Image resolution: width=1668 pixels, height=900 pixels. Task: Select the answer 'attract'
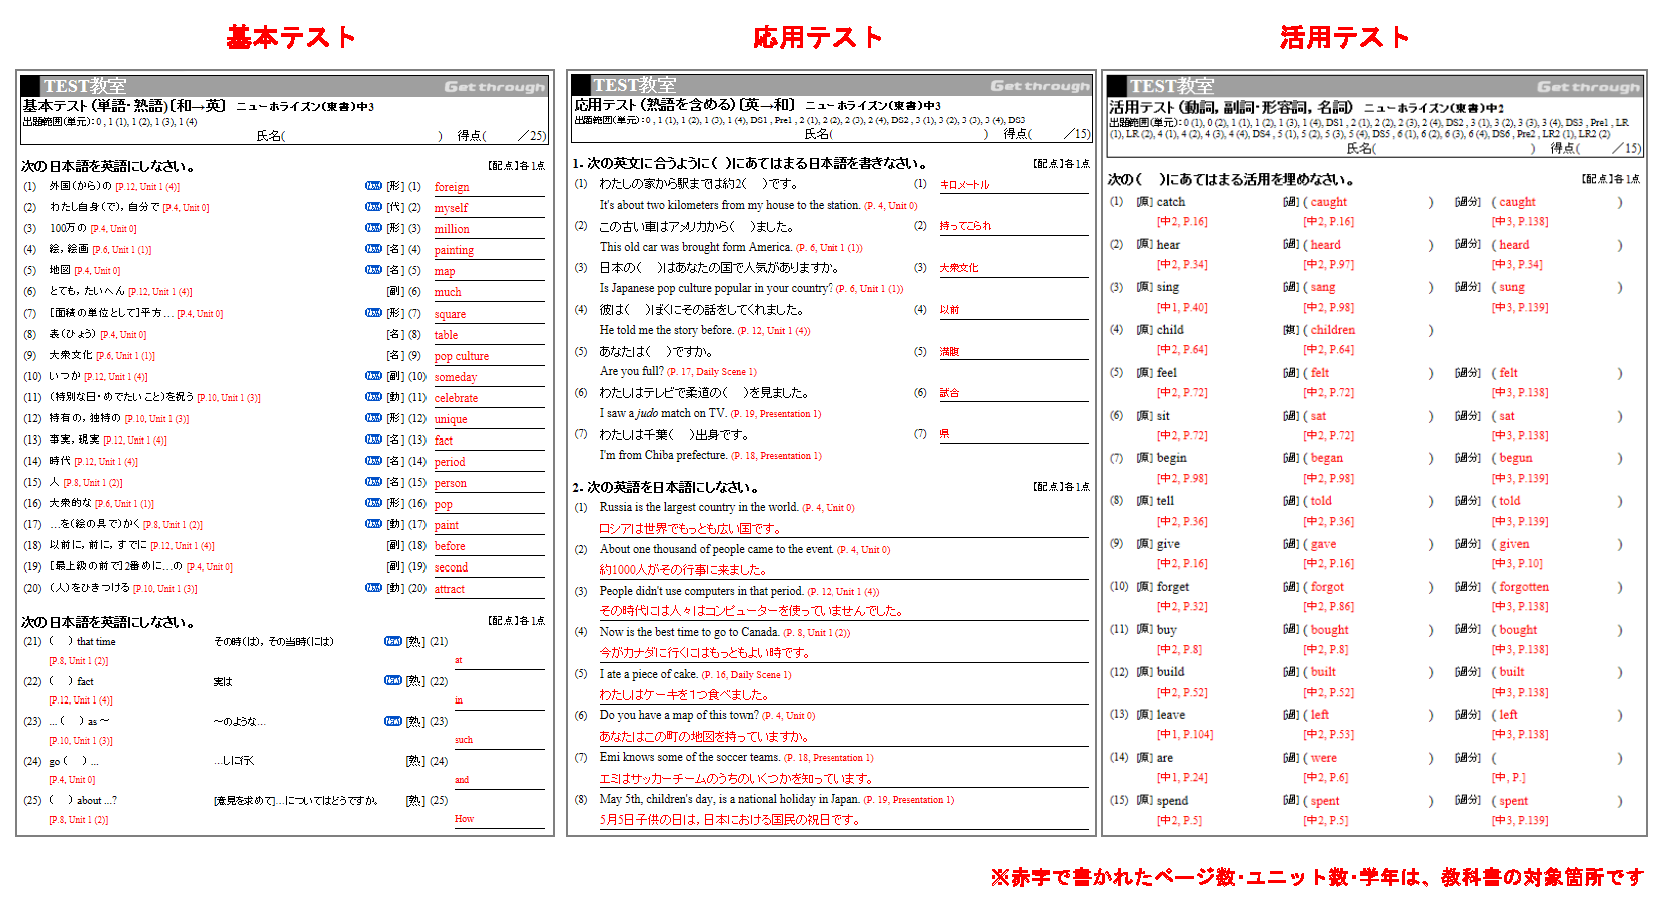[450, 589]
